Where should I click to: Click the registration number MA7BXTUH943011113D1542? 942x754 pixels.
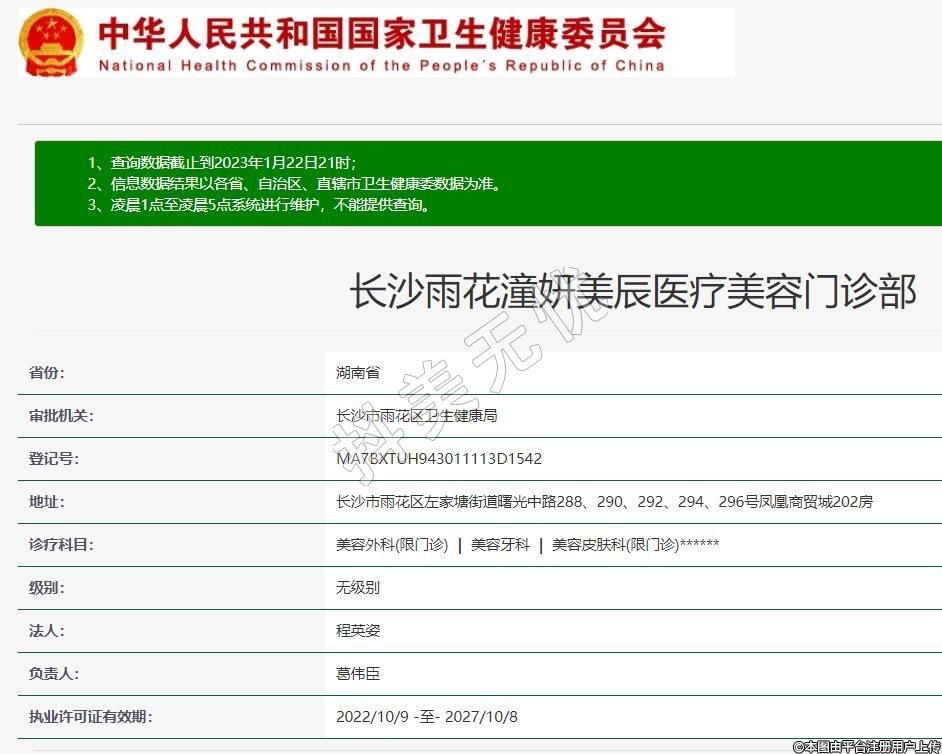(439, 459)
